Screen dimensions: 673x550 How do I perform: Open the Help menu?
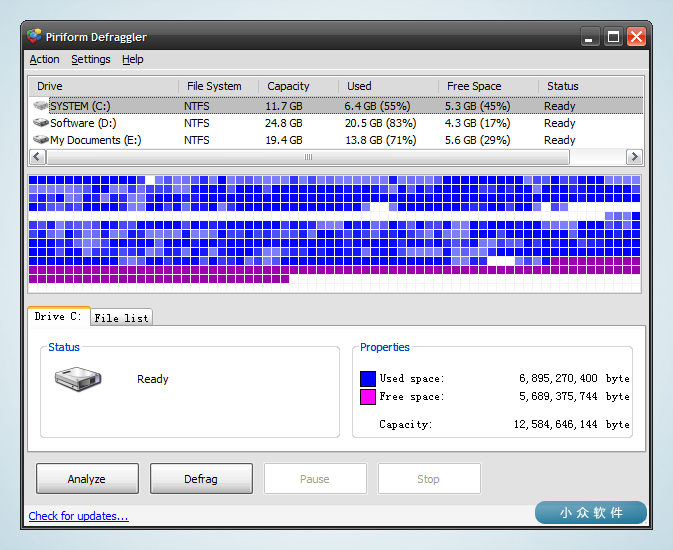tap(133, 59)
